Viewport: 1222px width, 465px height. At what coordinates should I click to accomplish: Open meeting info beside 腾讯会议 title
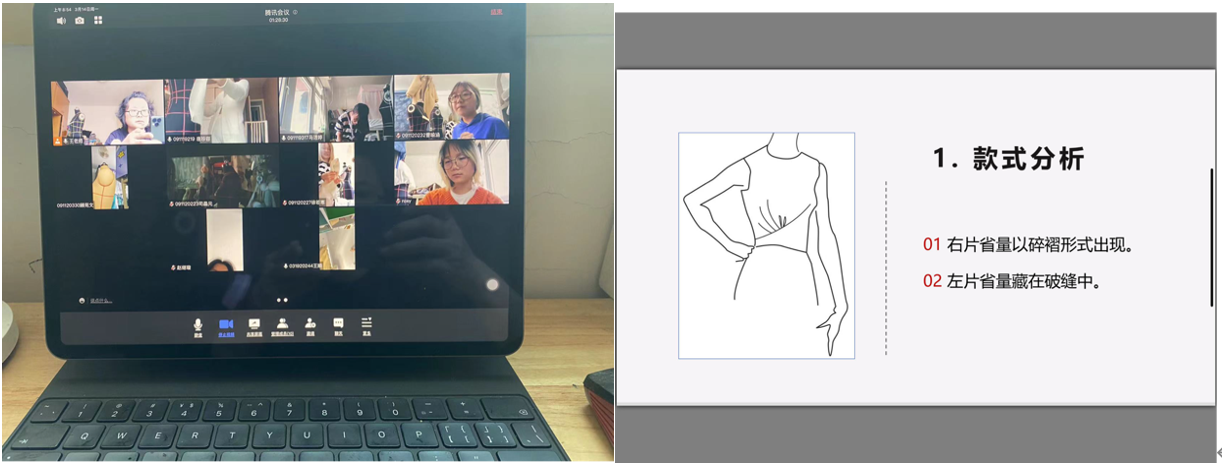pyautogui.click(x=294, y=13)
